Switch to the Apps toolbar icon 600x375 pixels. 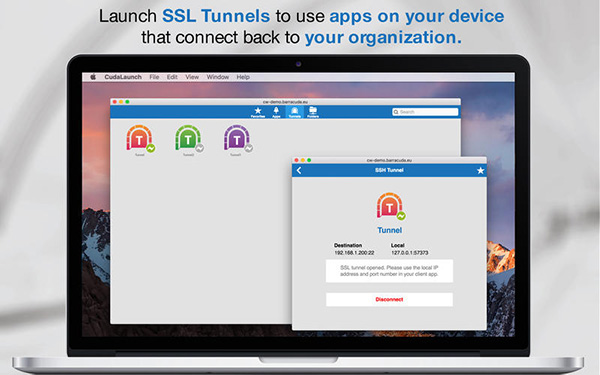276,112
